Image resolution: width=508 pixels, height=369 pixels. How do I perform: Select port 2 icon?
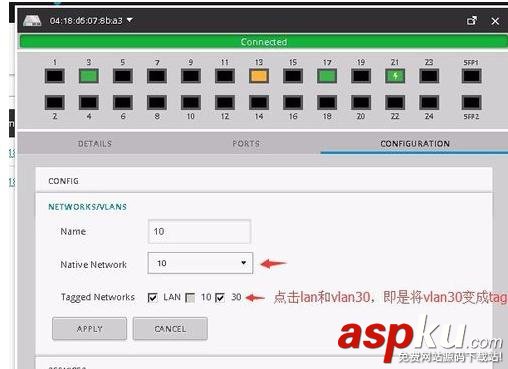click(x=55, y=103)
